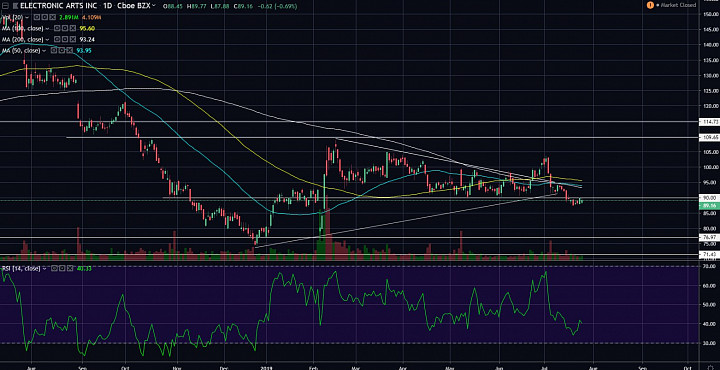Open format settings for the Vol (20) indicator
This screenshot has width=720, height=370.
coord(45,17)
